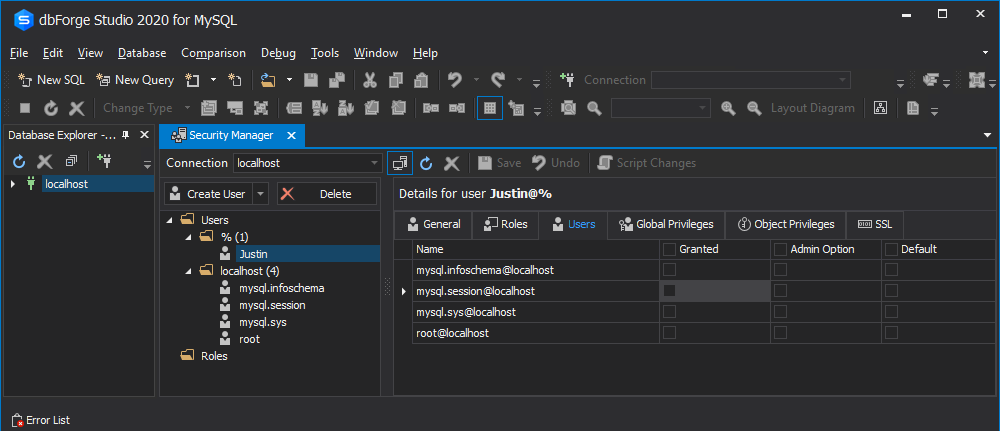Select the root user in tree

point(249,339)
